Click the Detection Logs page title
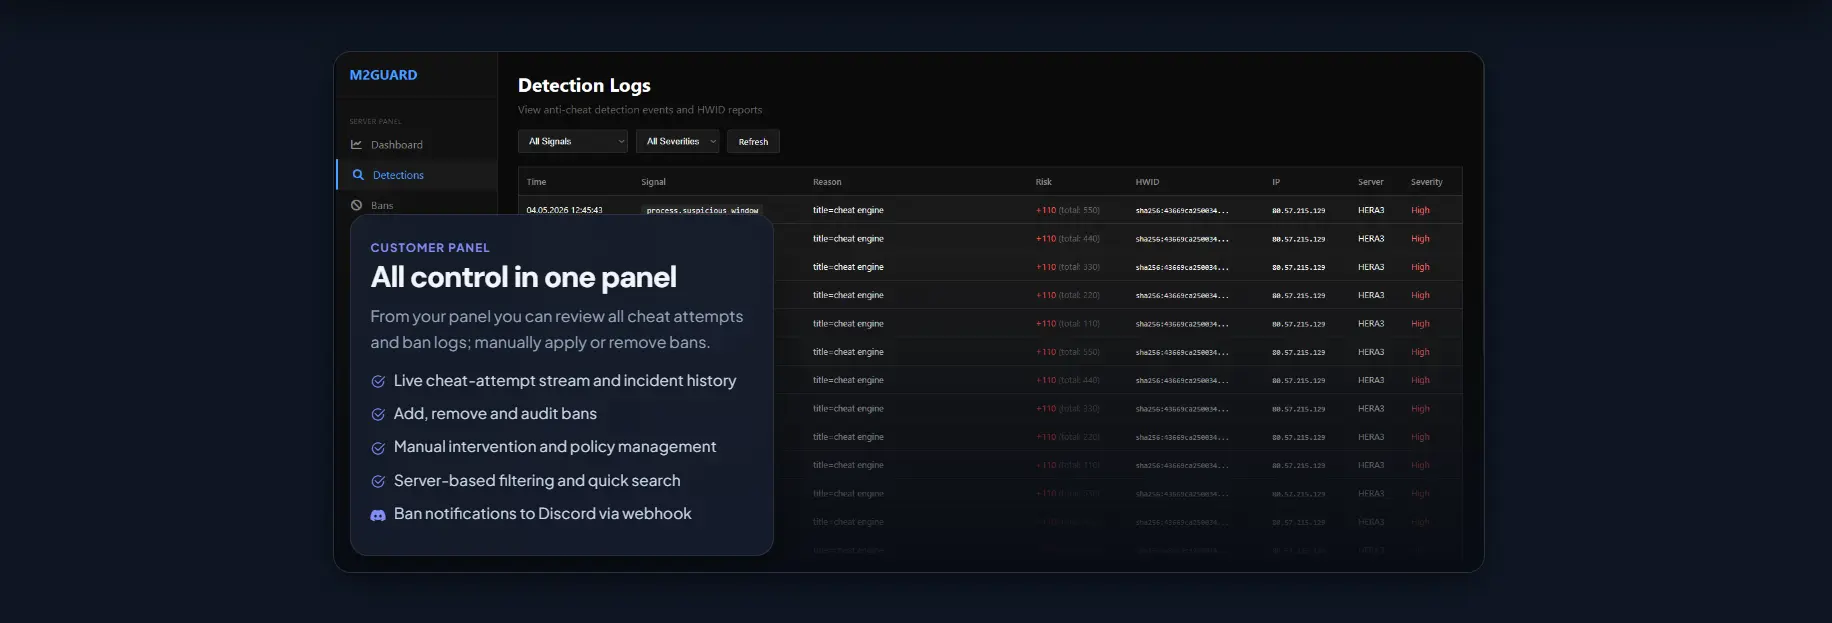1832x623 pixels. (584, 86)
